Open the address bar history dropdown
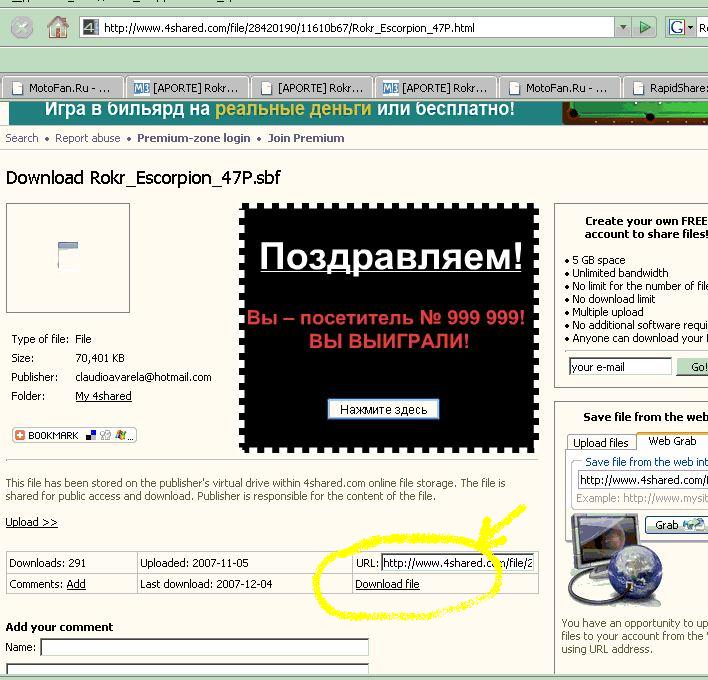Viewport: 708px width, 680px height. [623, 28]
